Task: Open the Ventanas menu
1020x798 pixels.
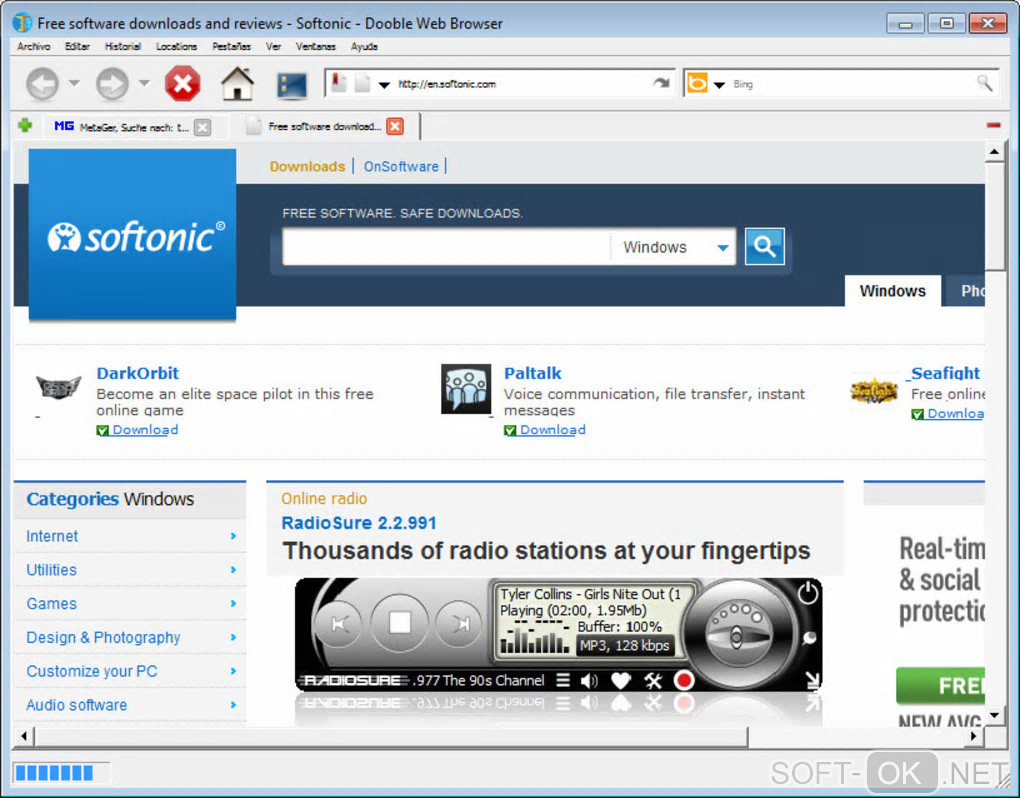Action: click(x=315, y=47)
